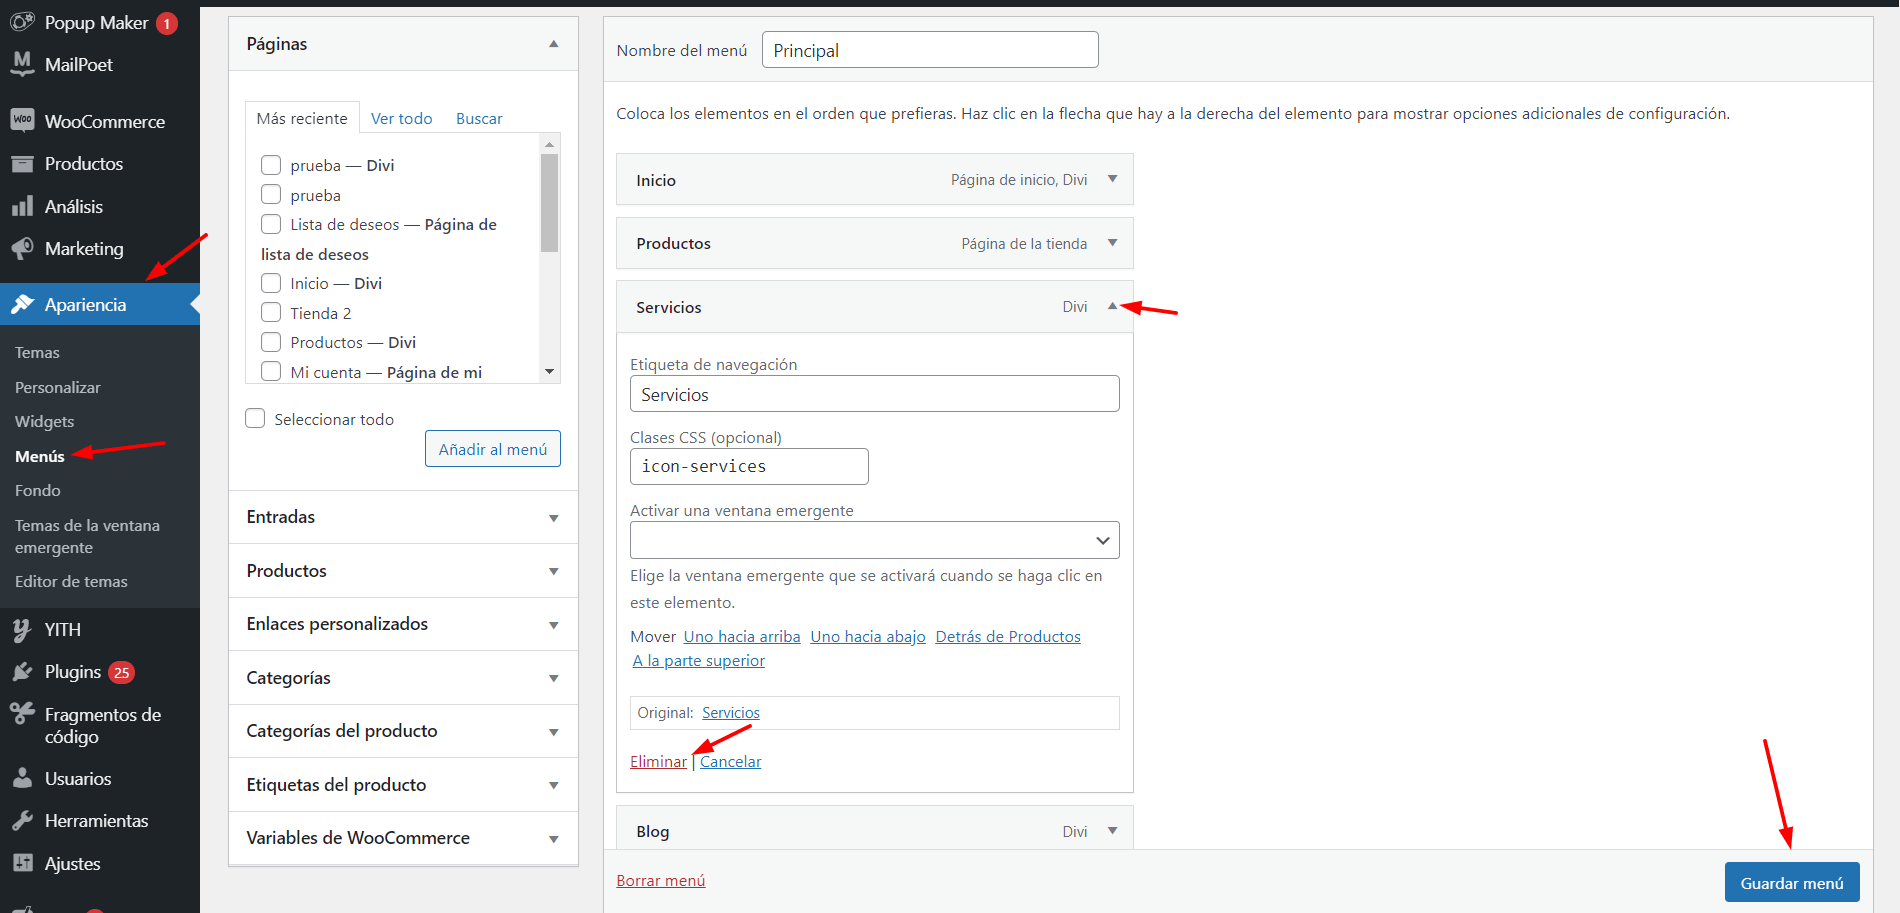Collapse the Páginas panel arrow
1900x913 pixels.
point(553,44)
